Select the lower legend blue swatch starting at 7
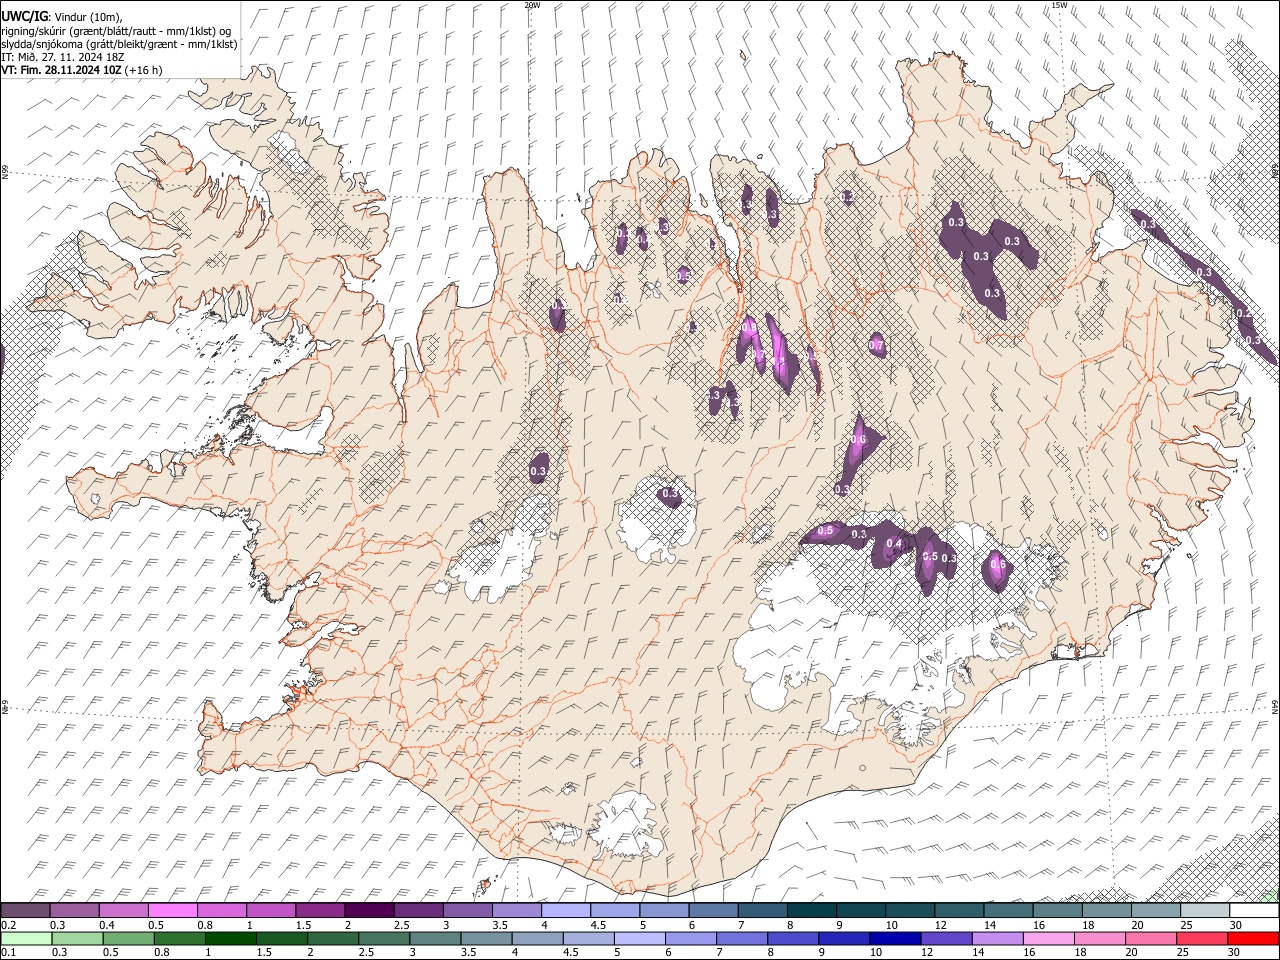The width and height of the screenshot is (1280, 960). [742, 939]
